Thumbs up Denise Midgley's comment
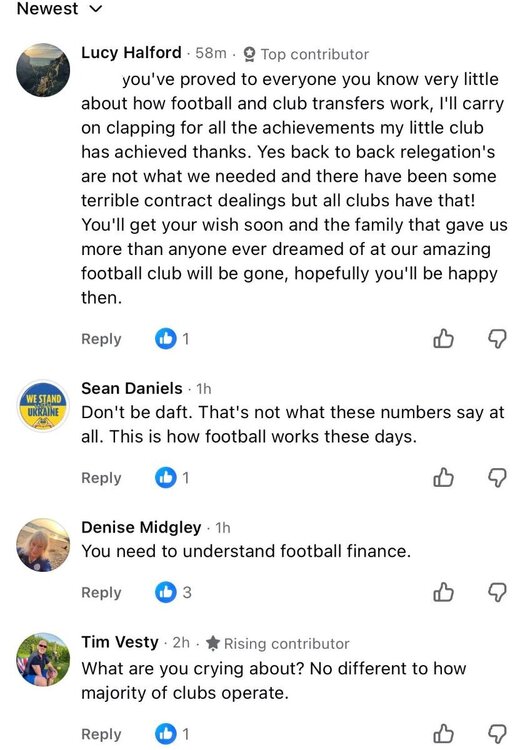Image resolution: width=530 pixels, height=750 pixels. 443,592
